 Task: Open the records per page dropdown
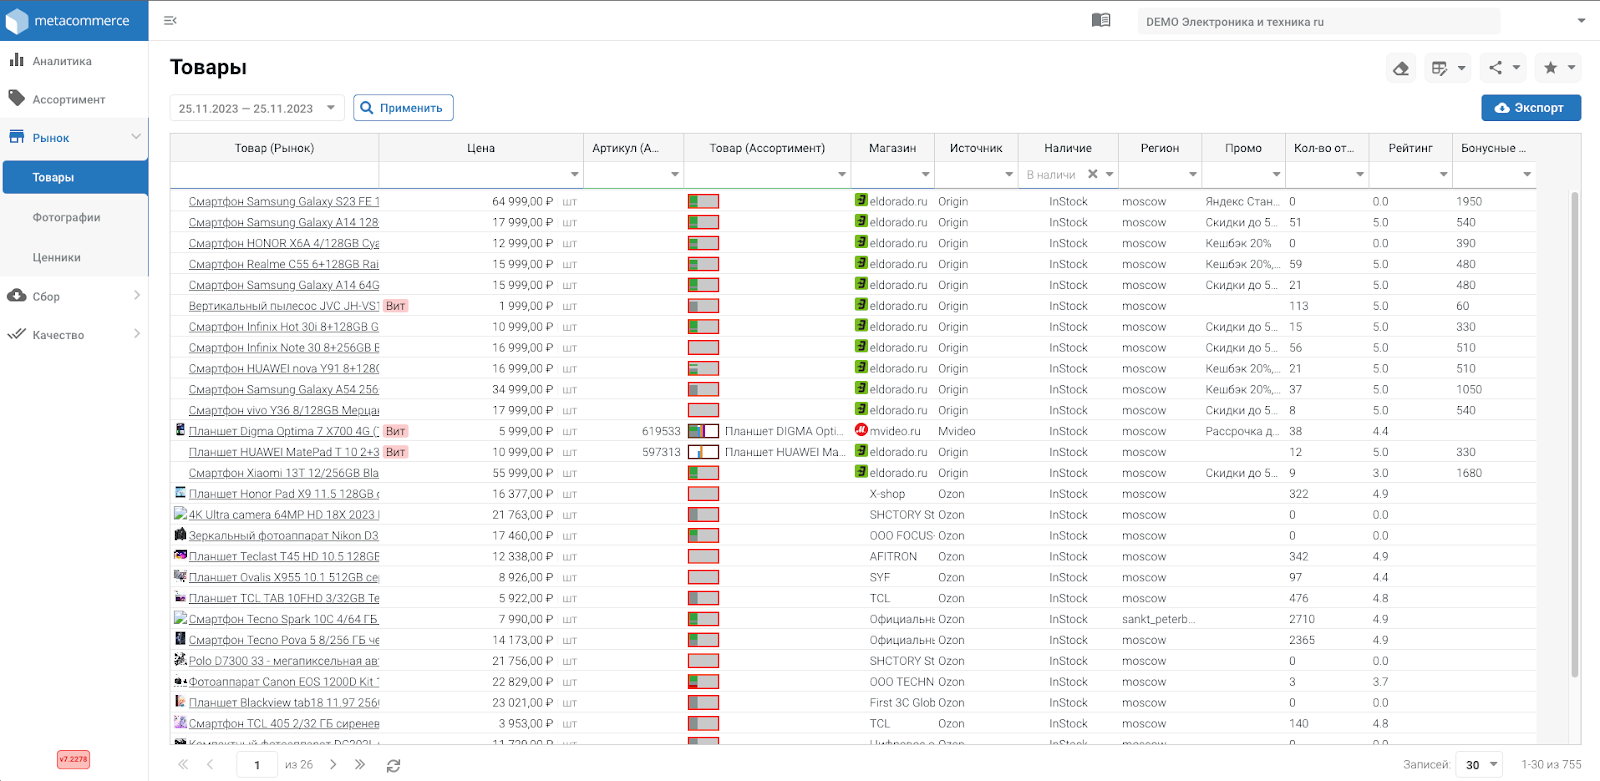coord(1479,765)
